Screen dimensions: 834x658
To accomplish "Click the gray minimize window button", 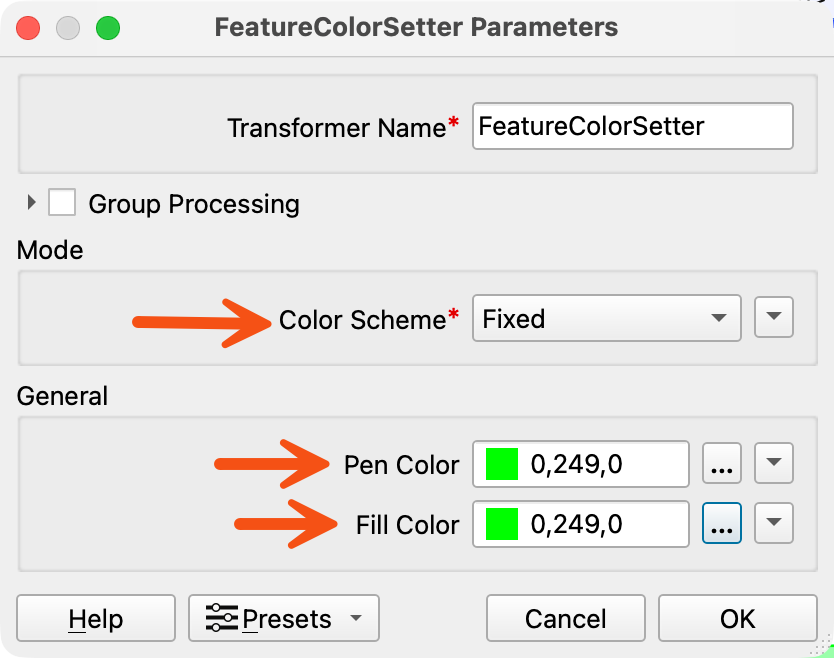I will [x=68, y=28].
